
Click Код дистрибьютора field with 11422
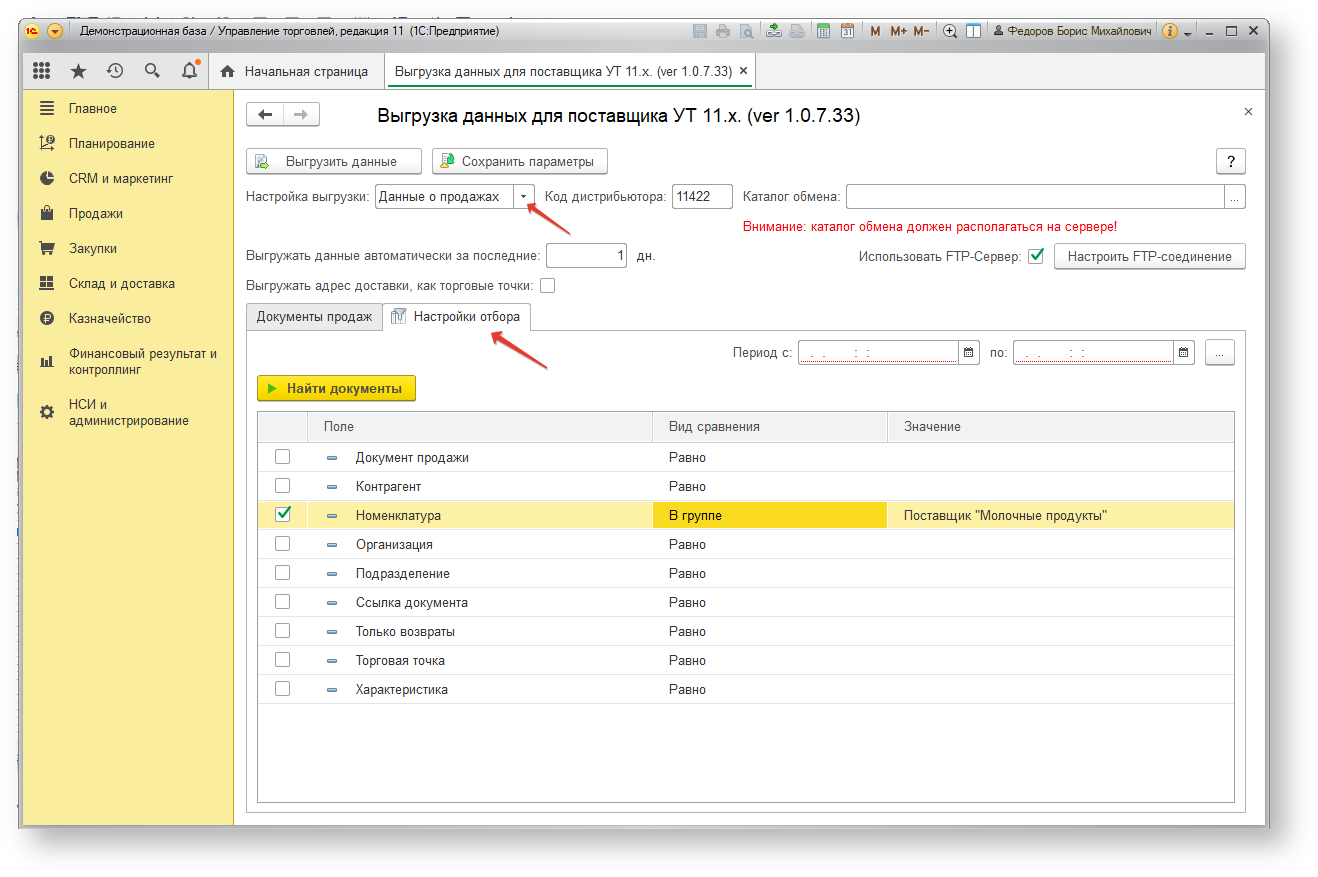pyautogui.click(x=702, y=197)
